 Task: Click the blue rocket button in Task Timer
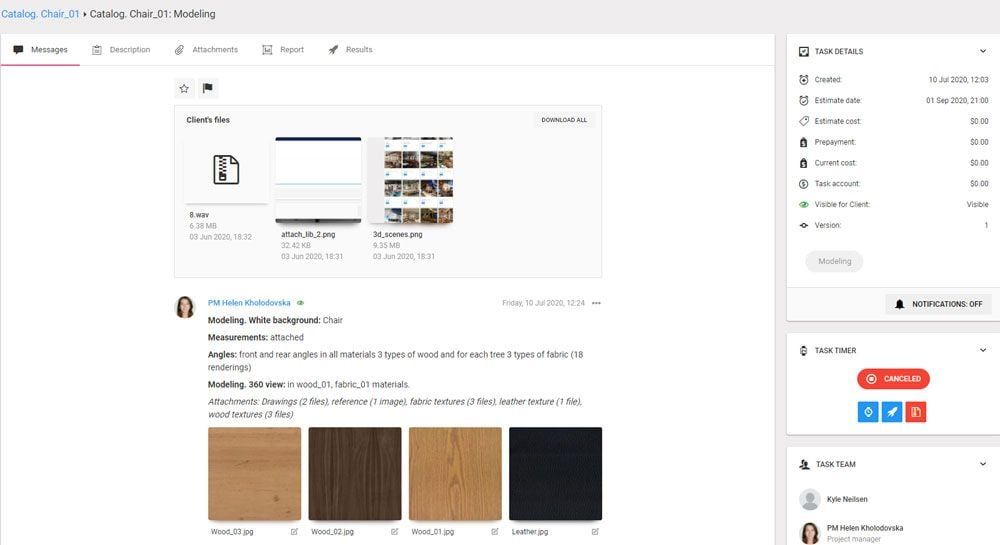[x=892, y=412]
